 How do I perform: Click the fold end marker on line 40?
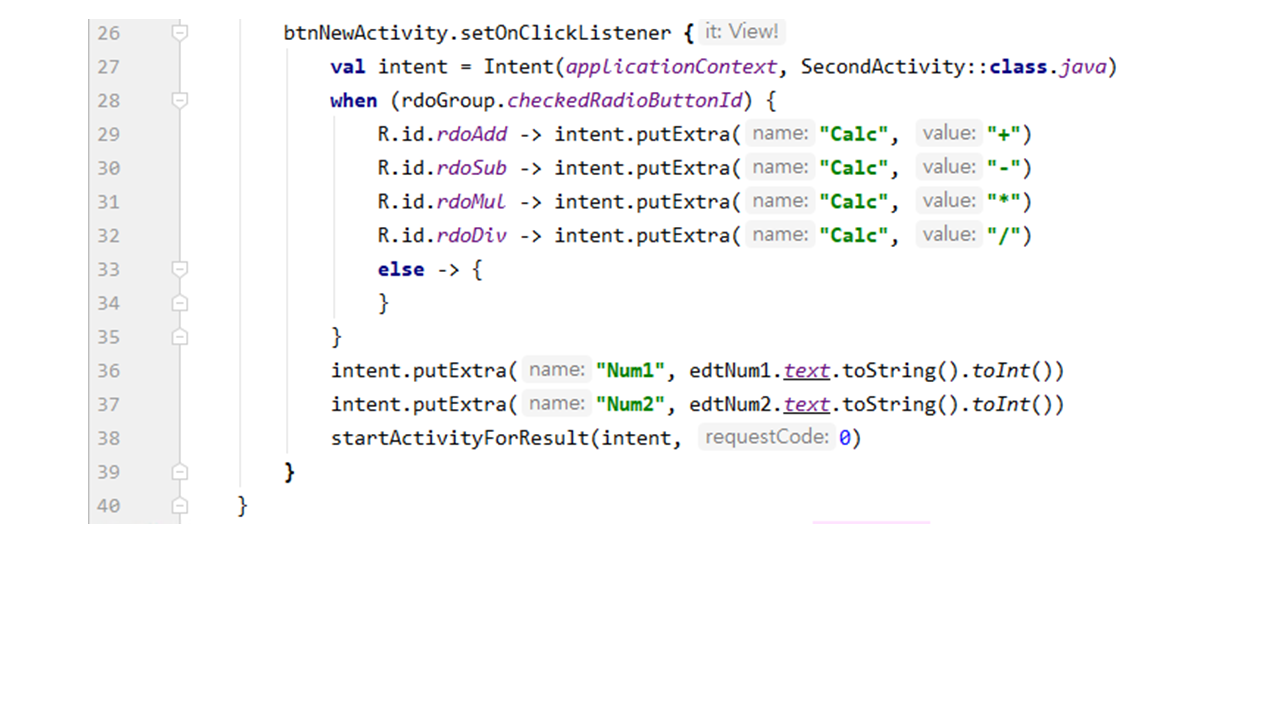[x=180, y=506]
